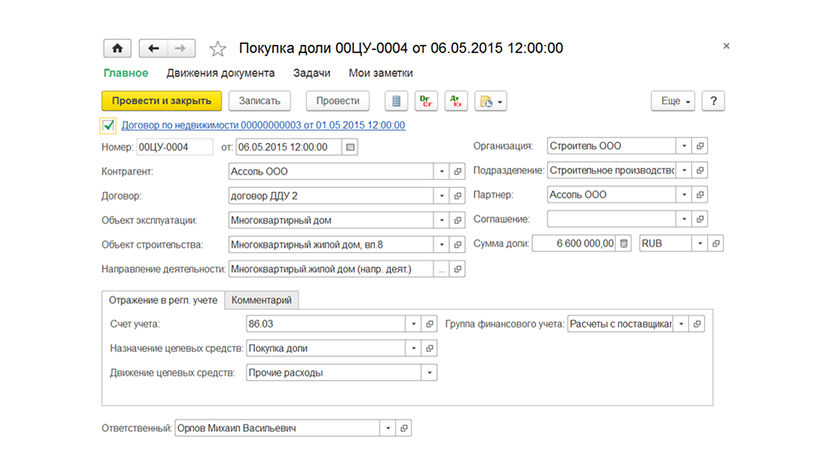
Task: Open the Счет учета 86.03 dropdown
Action: [x=413, y=323]
